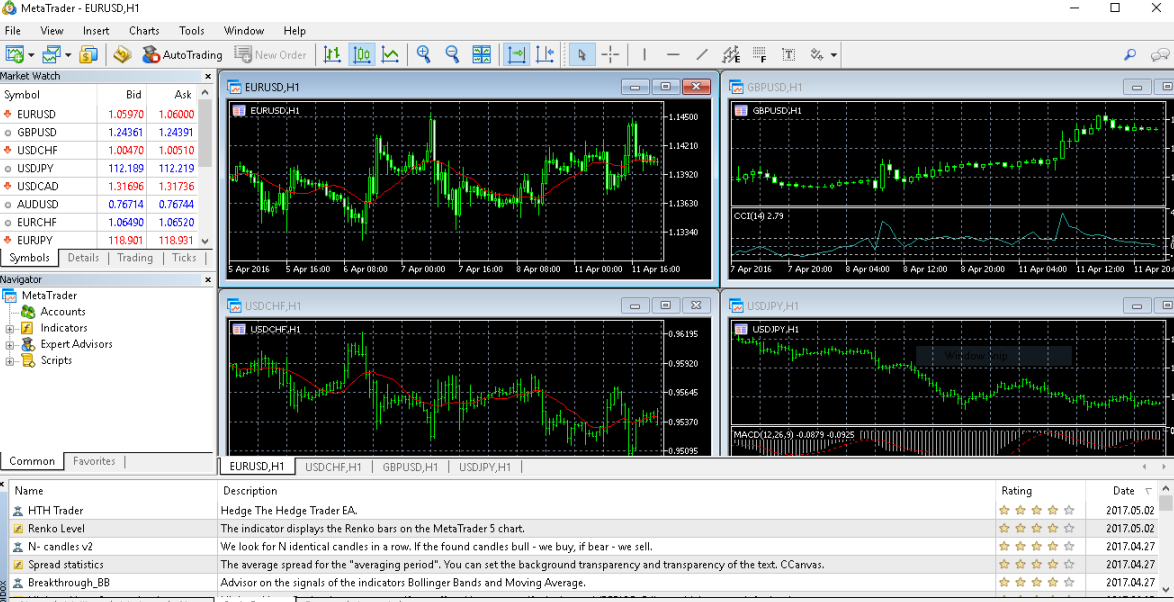This screenshot has width=1174, height=602.
Task: Zoom in on the chart
Action: [424, 55]
